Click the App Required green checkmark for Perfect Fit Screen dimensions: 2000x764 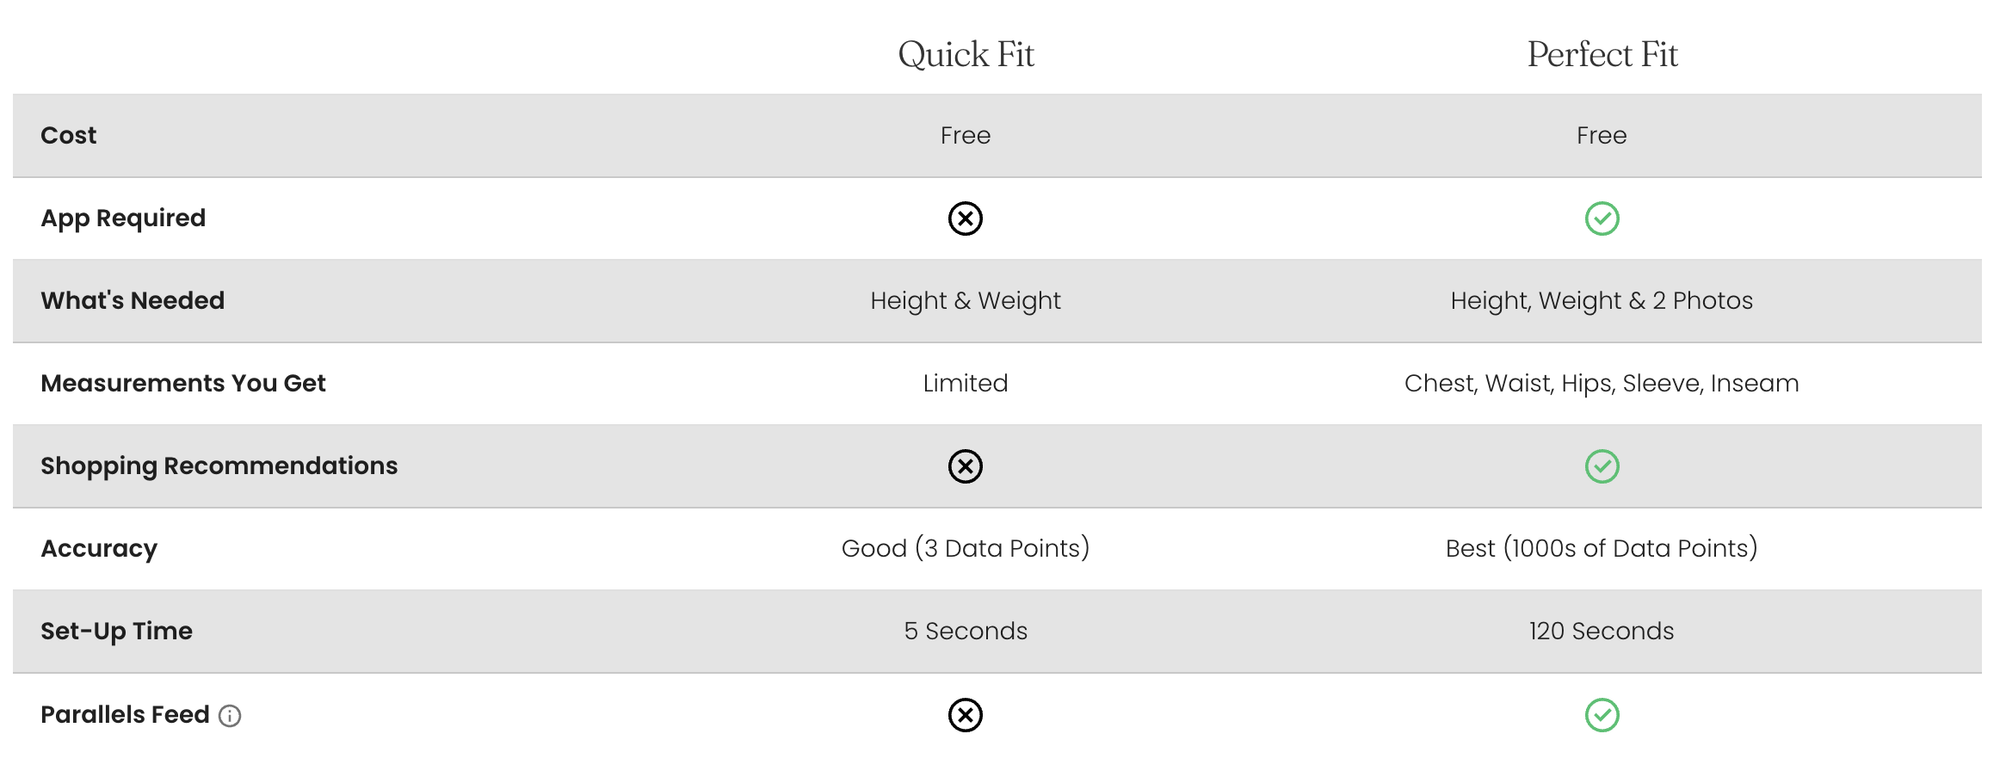pos(1601,218)
